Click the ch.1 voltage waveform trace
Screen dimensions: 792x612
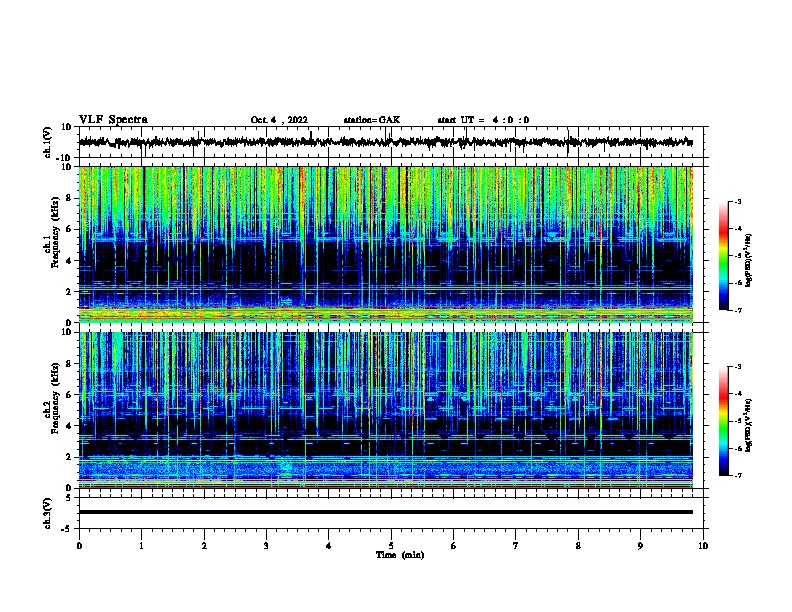point(386,142)
